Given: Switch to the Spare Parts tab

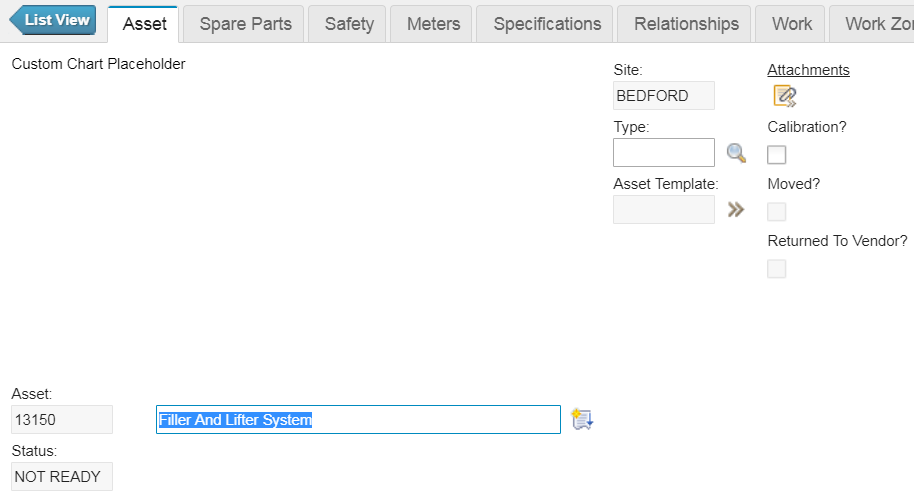Looking at the screenshot, I should point(245,24).
